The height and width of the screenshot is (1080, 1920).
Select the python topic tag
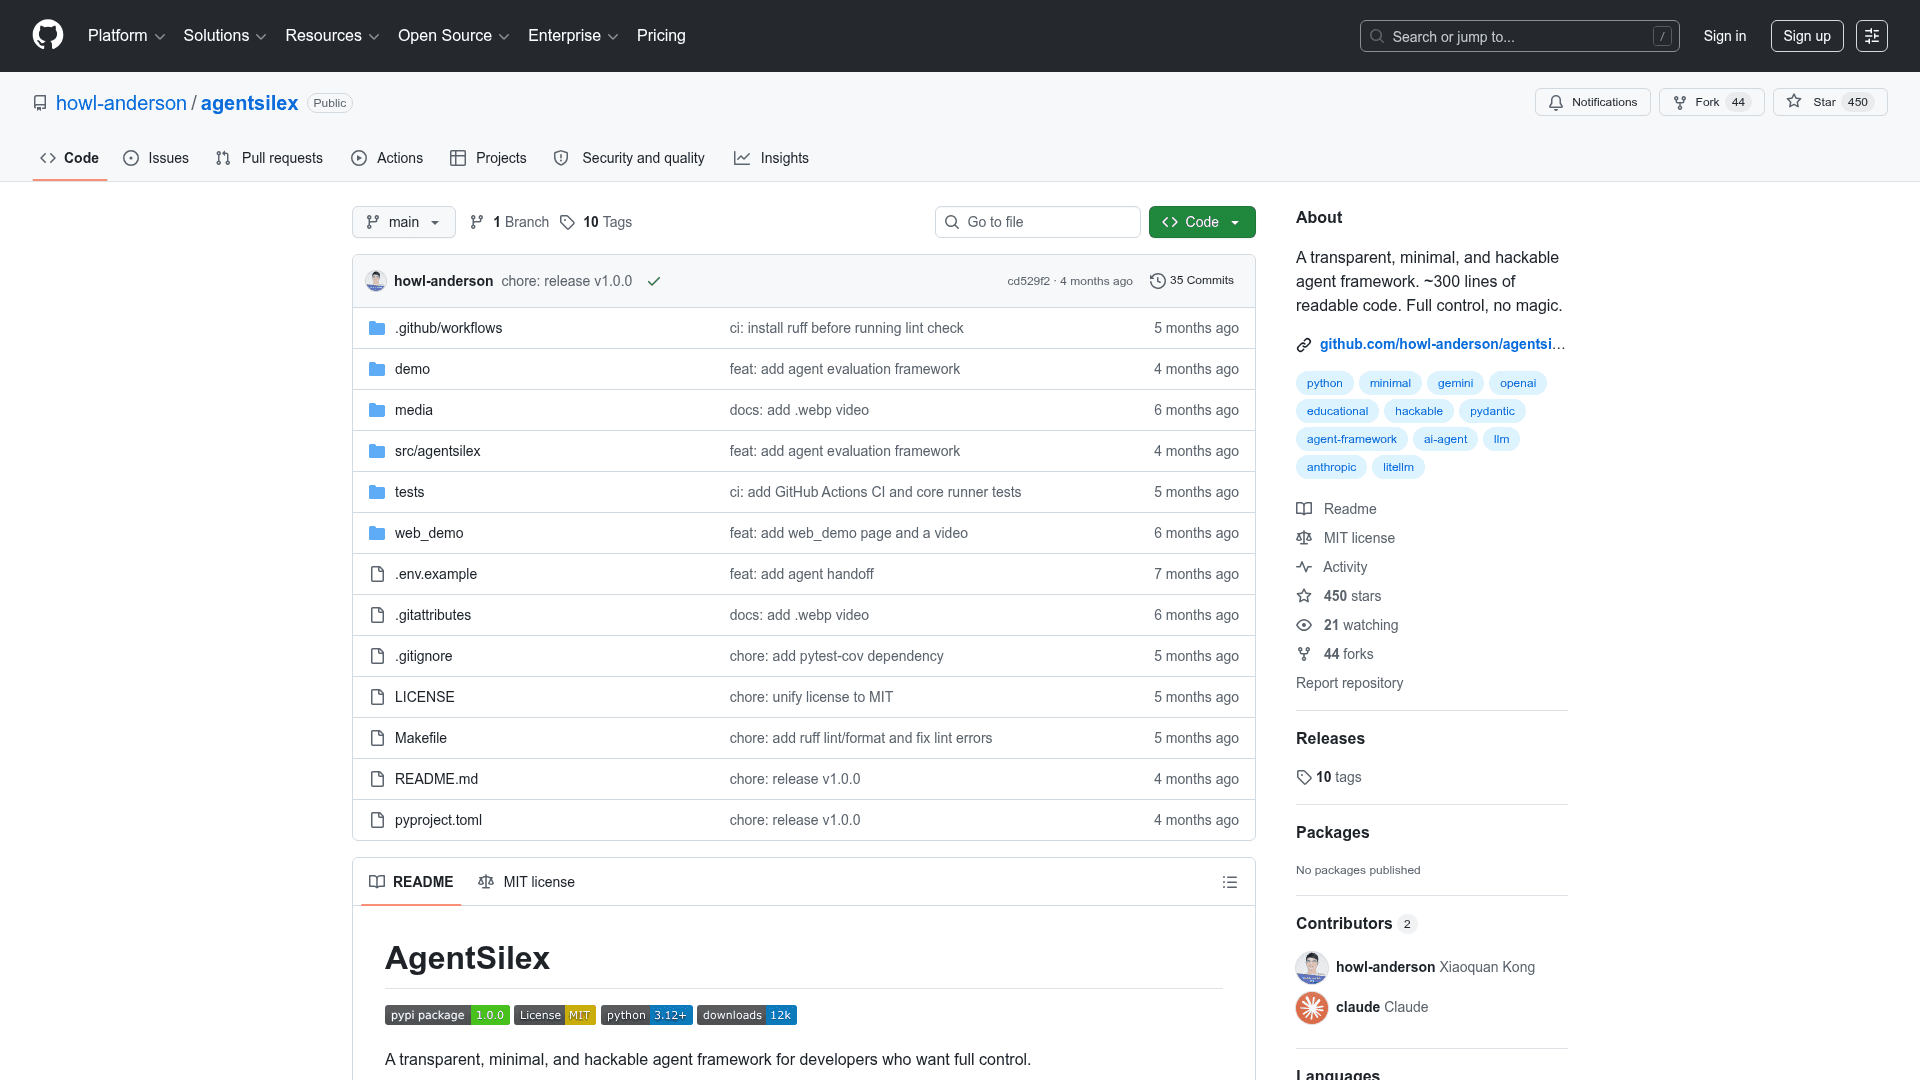[1325, 383]
